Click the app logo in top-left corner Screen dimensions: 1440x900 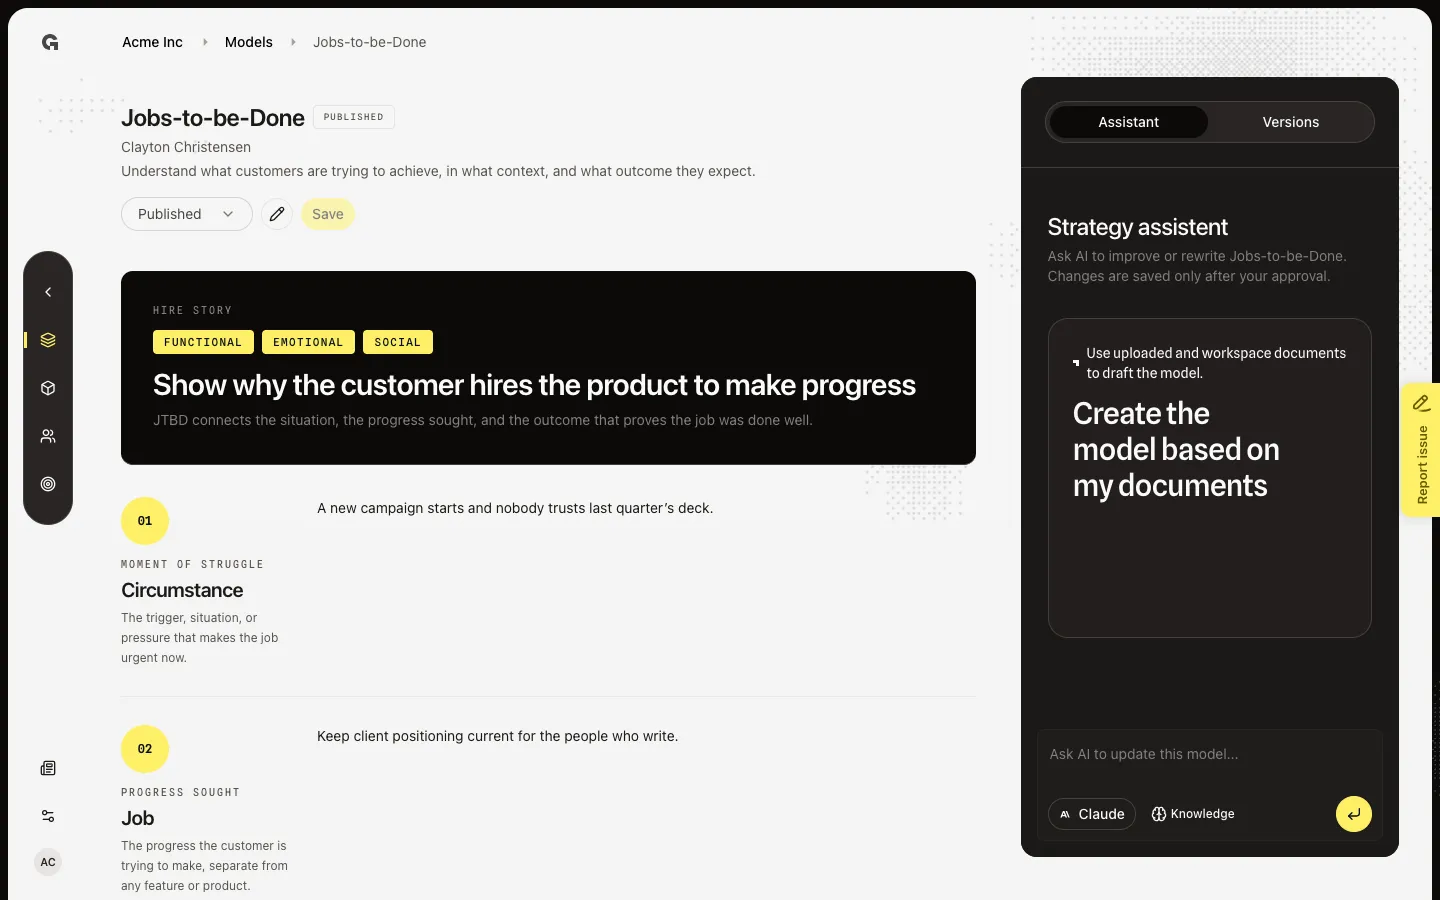50,42
